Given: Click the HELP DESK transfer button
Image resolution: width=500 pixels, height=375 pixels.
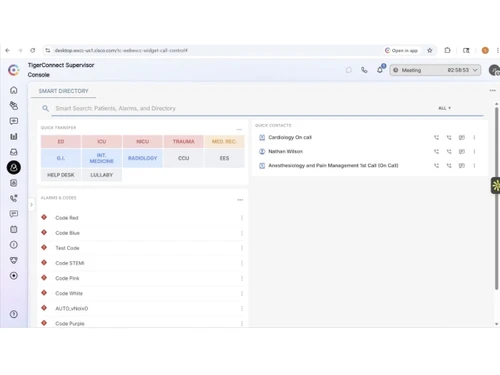Looking at the screenshot, I should point(61,175).
